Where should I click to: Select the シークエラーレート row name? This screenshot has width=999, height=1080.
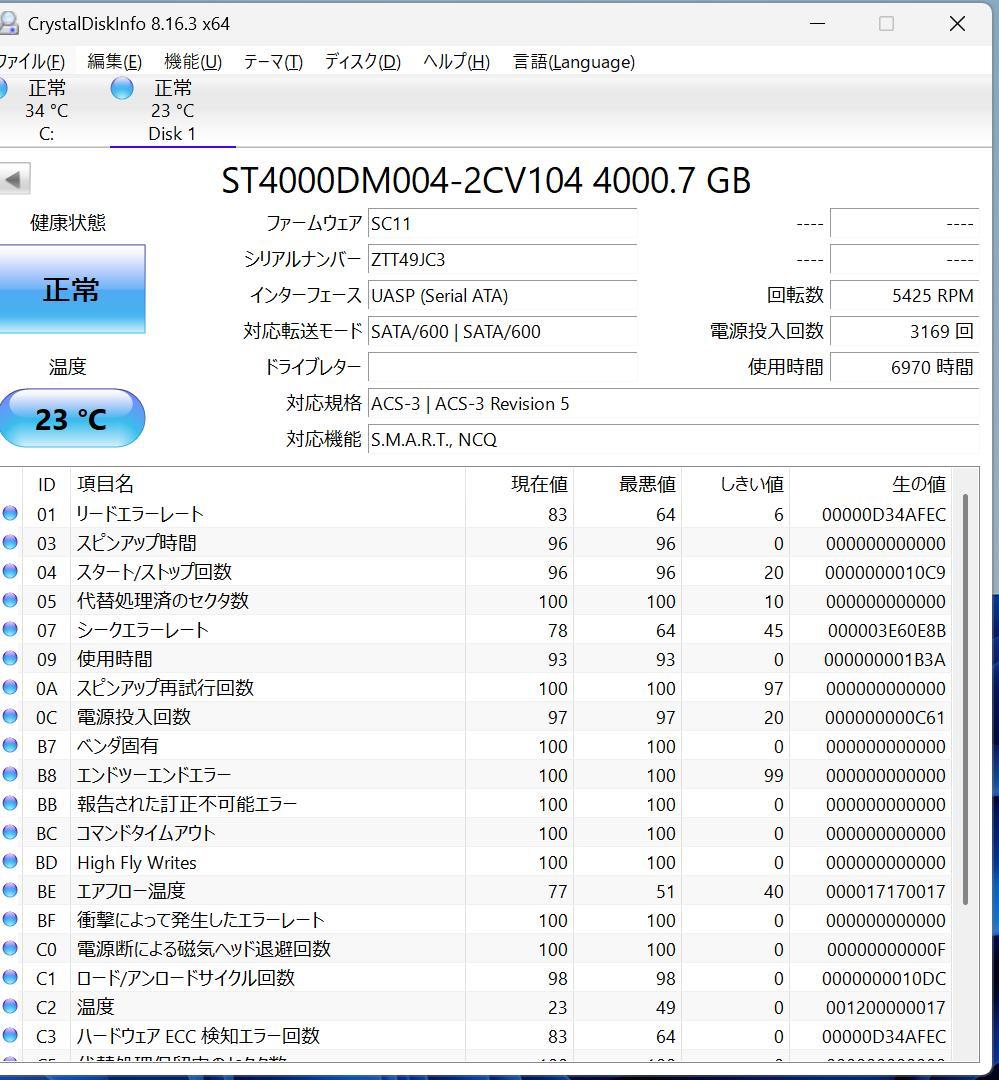click(x=143, y=630)
